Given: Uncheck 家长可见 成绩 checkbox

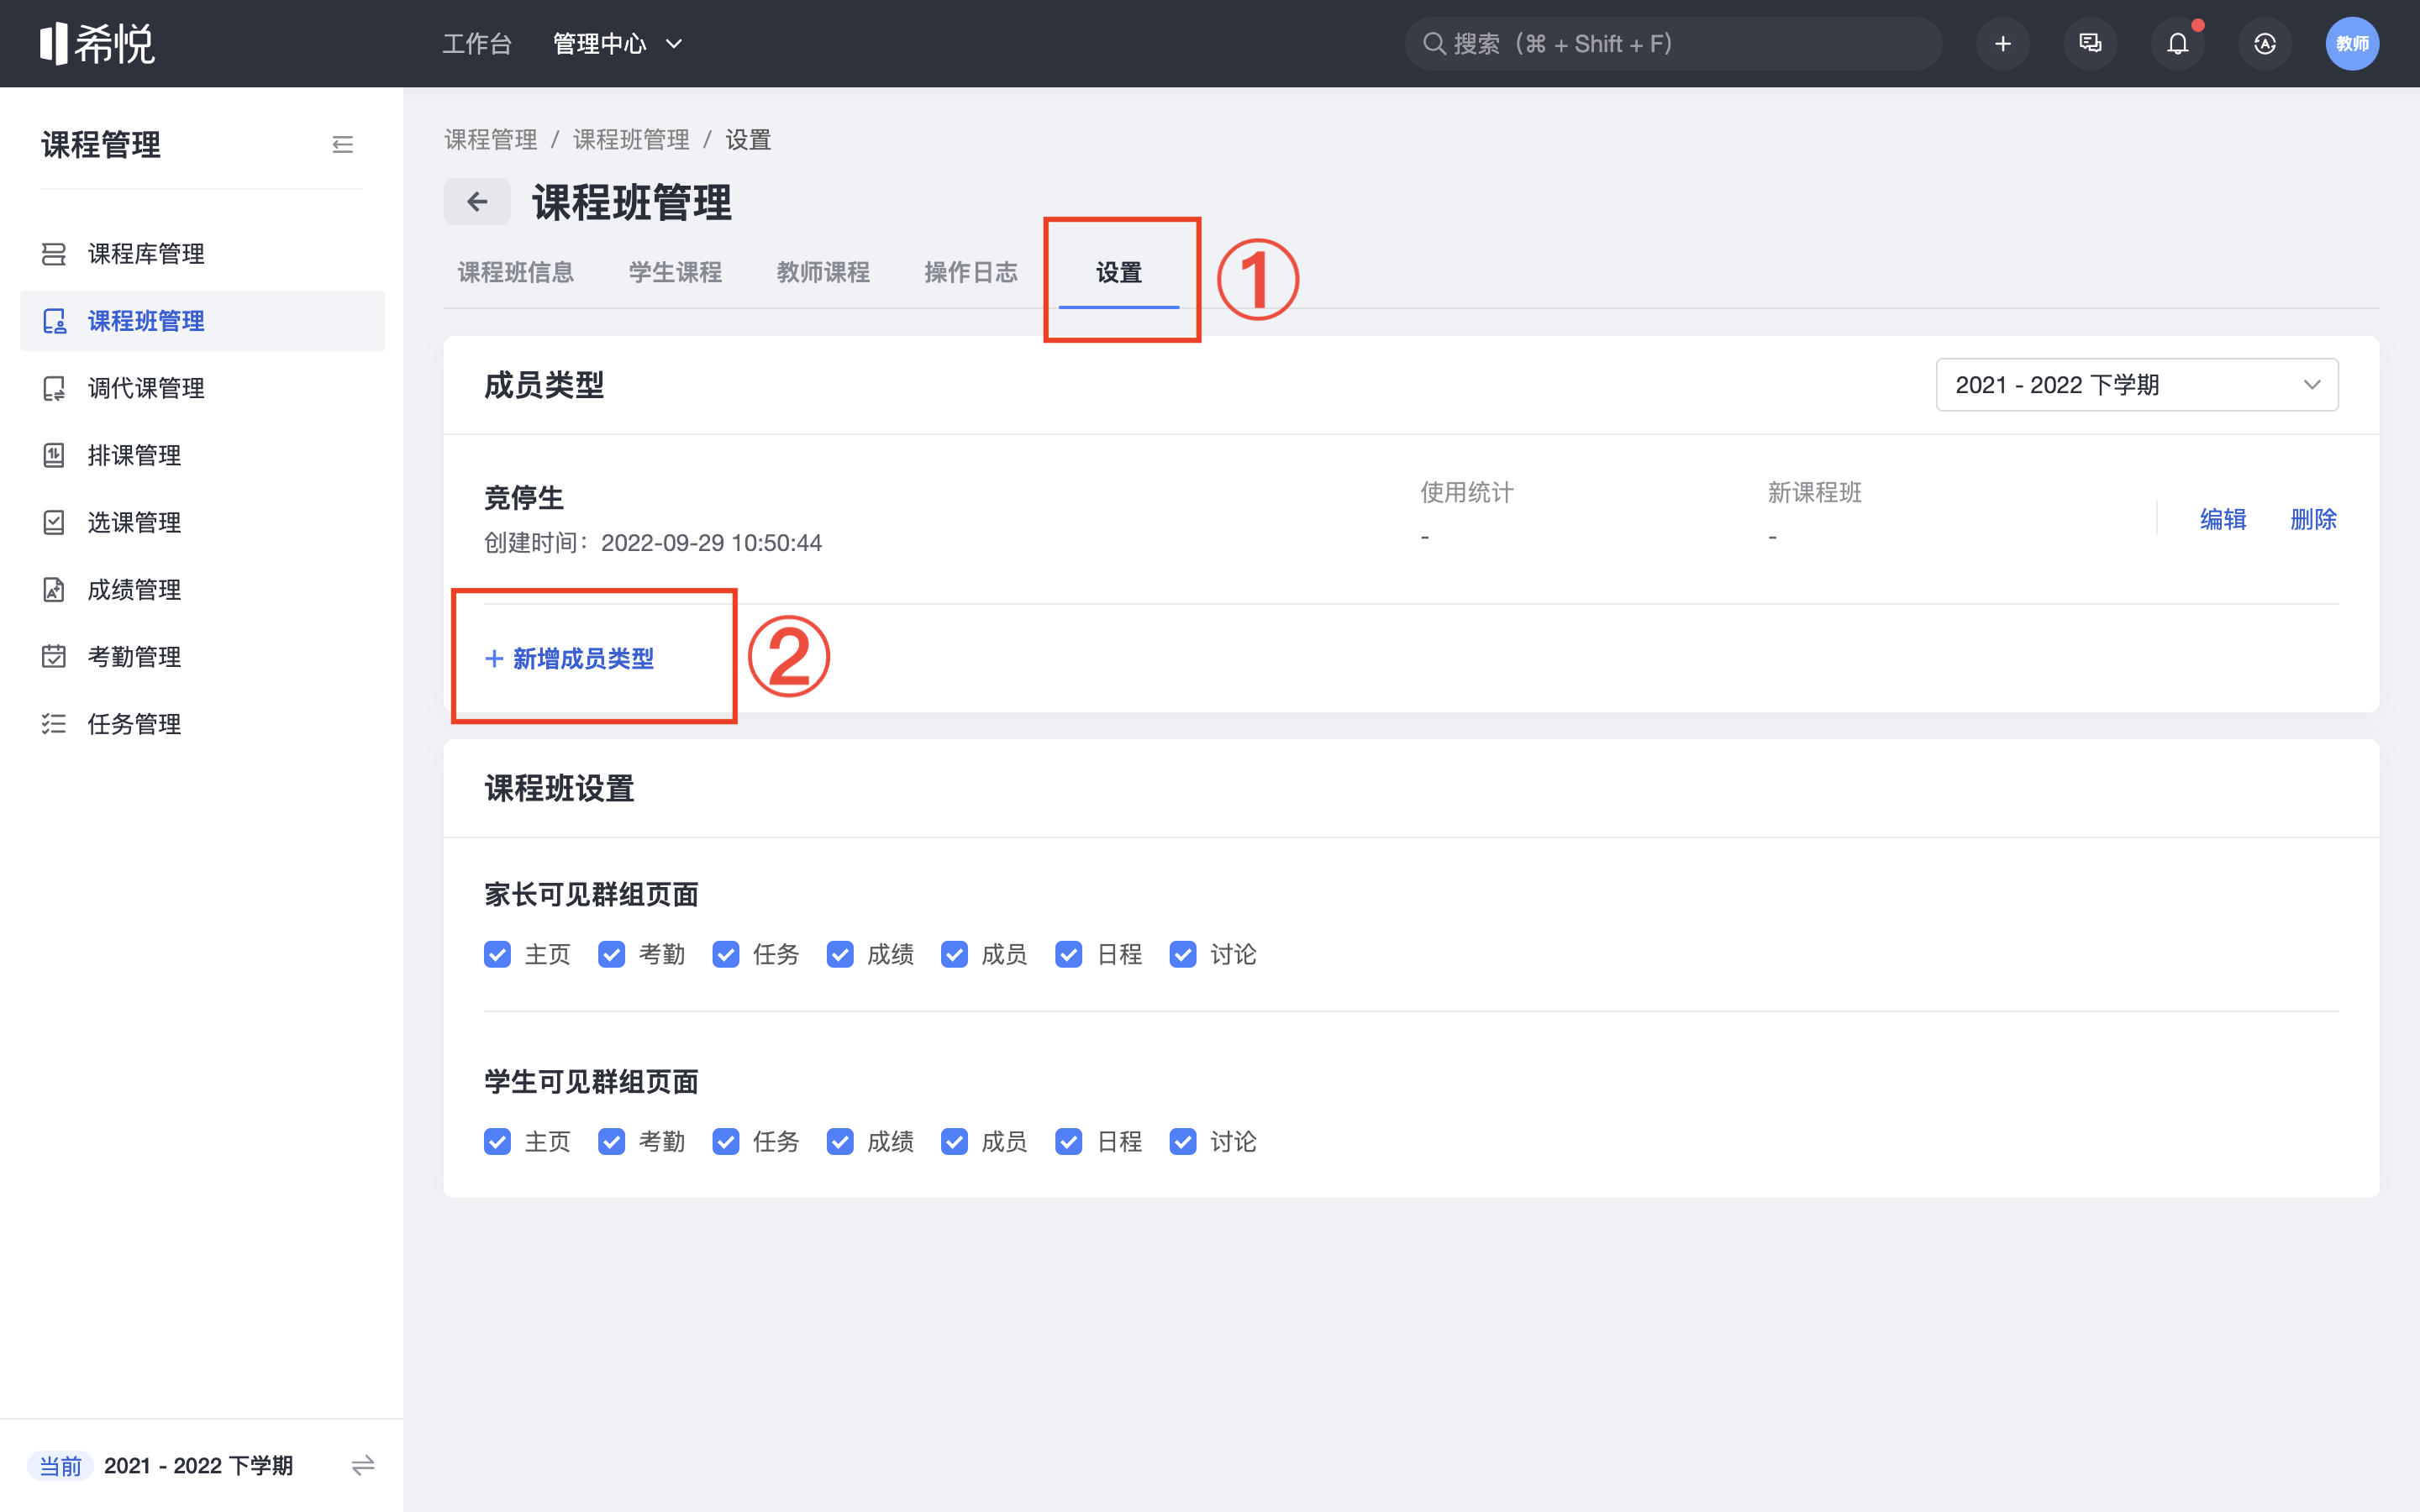Looking at the screenshot, I should [x=840, y=955].
